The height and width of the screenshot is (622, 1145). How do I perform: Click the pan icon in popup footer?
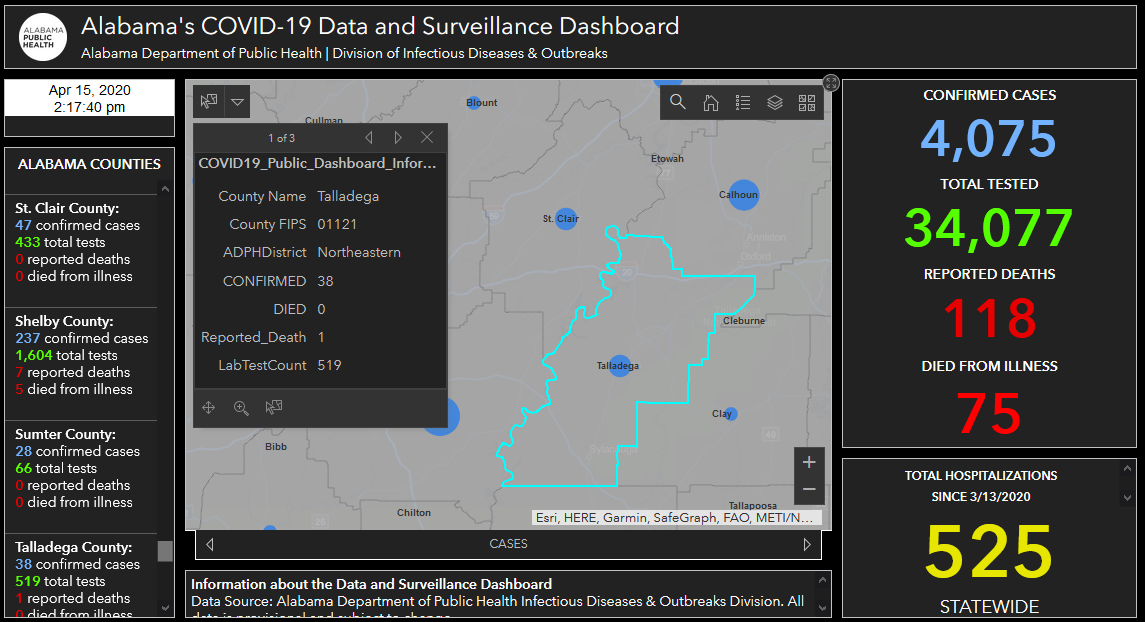click(x=209, y=407)
